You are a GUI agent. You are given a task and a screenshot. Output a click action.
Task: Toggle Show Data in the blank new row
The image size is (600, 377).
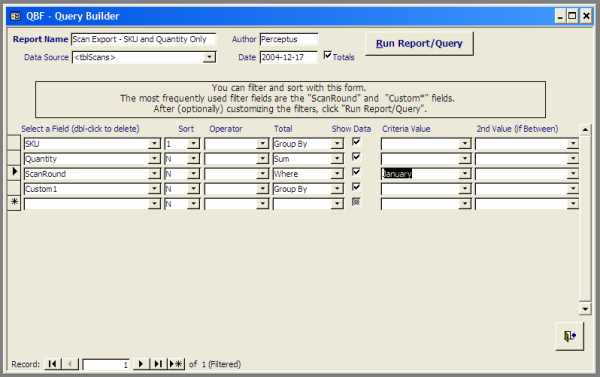(x=356, y=202)
